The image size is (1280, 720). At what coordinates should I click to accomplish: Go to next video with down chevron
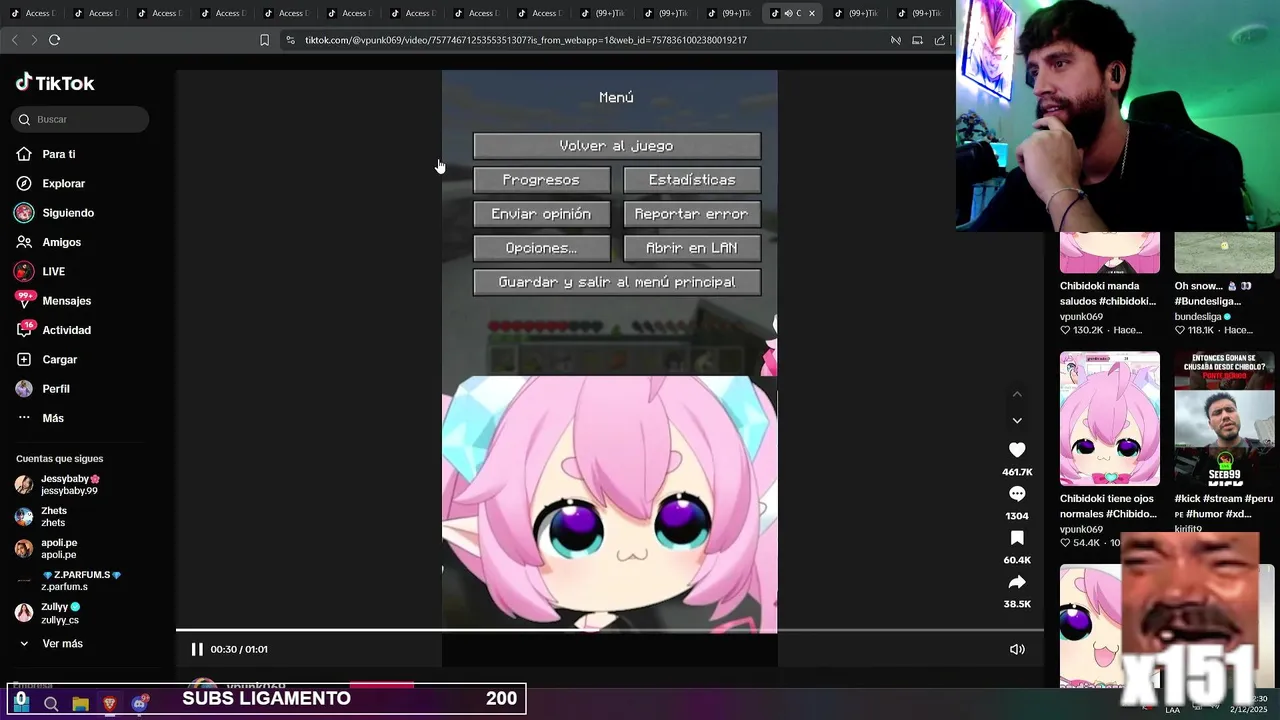[x=1017, y=421]
